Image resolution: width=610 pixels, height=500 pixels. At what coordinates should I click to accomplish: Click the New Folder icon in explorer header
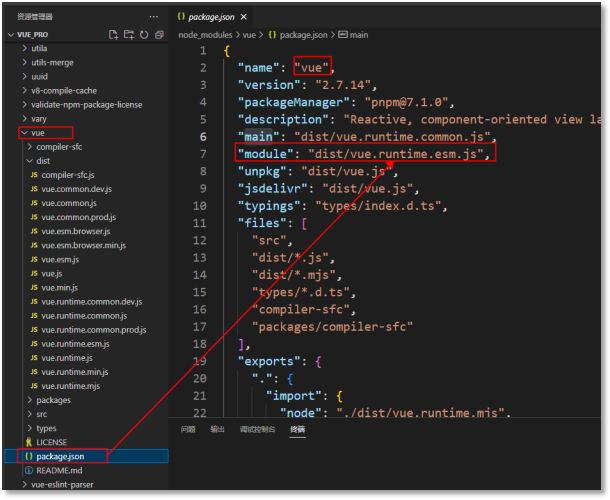[x=128, y=35]
